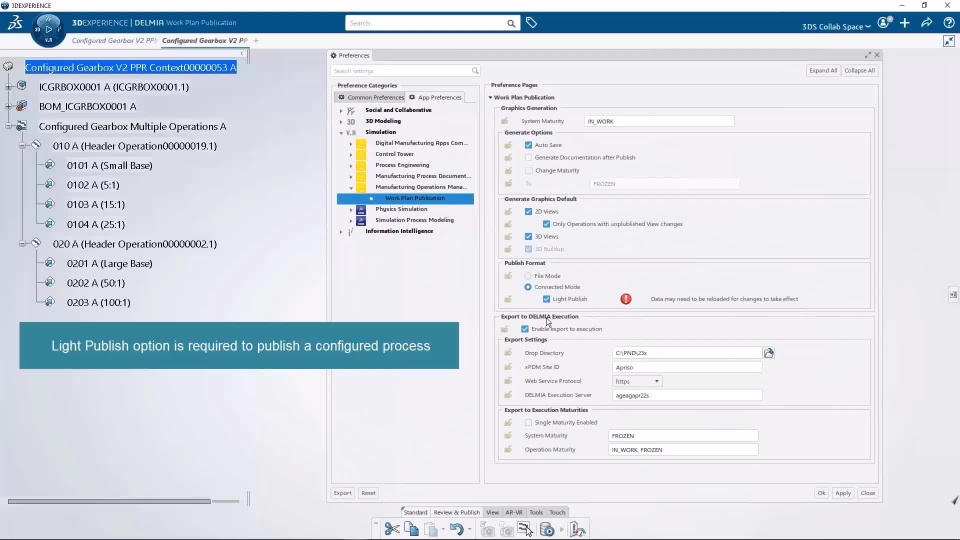Image resolution: width=960 pixels, height=540 pixels.
Task: Toggle the Auto Save checkbox
Action: (528, 145)
